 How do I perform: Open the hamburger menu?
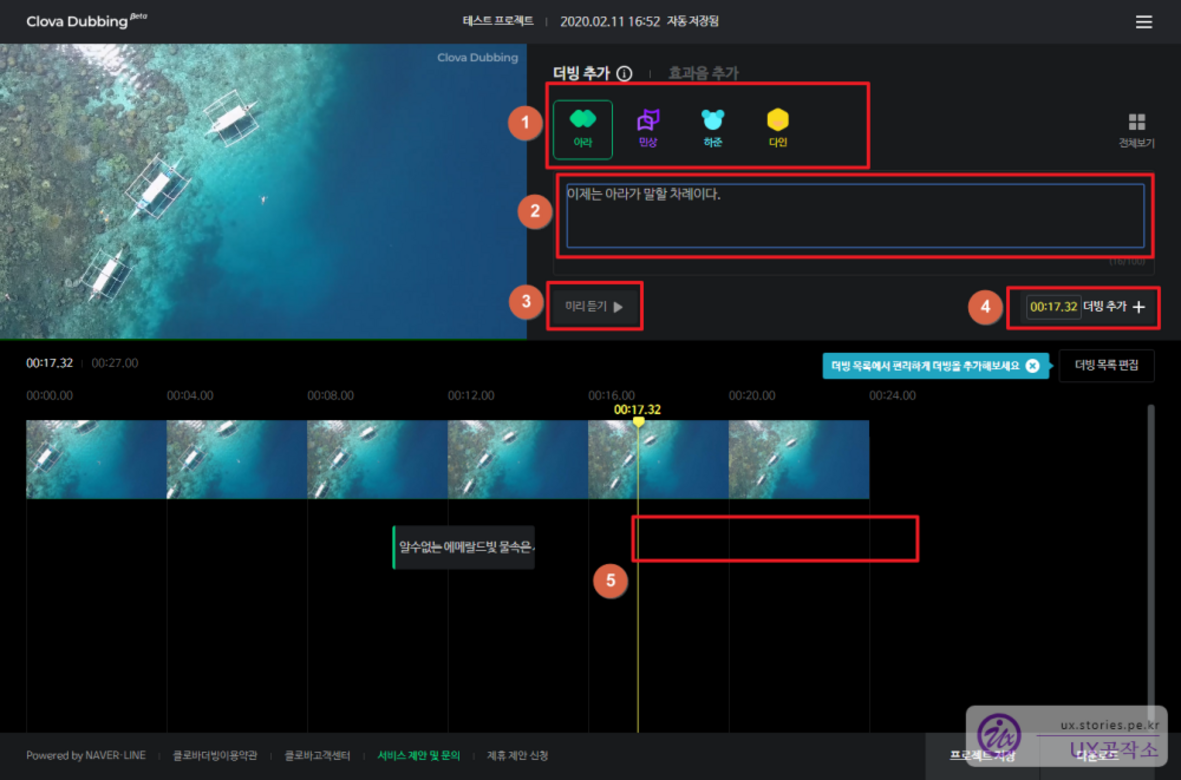coord(1144,22)
